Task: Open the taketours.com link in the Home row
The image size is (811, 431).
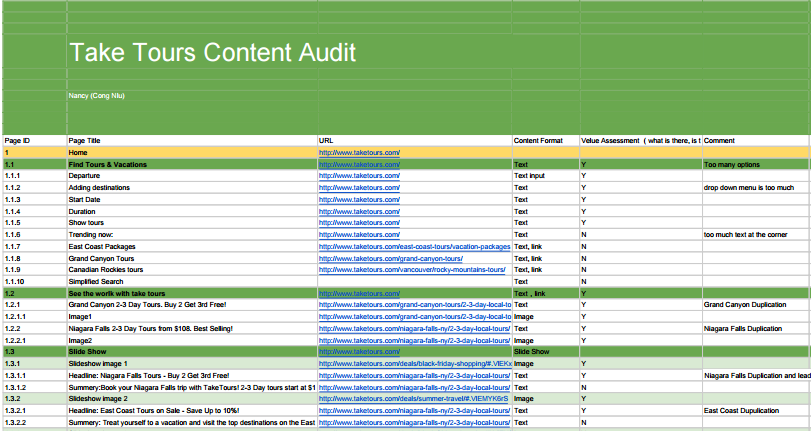Action: (359, 153)
